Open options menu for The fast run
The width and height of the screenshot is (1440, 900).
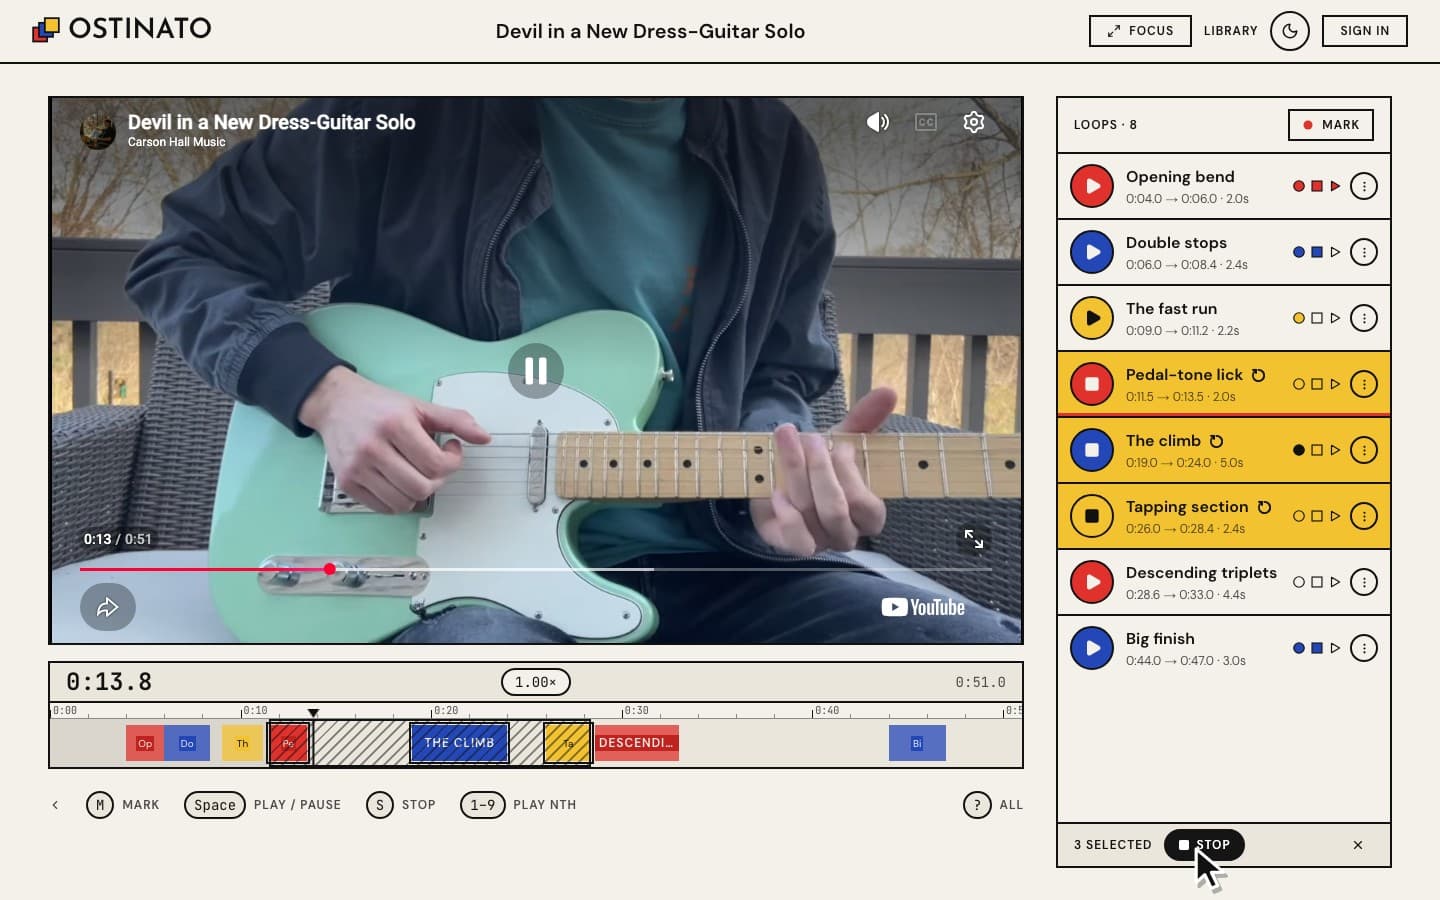coord(1364,318)
